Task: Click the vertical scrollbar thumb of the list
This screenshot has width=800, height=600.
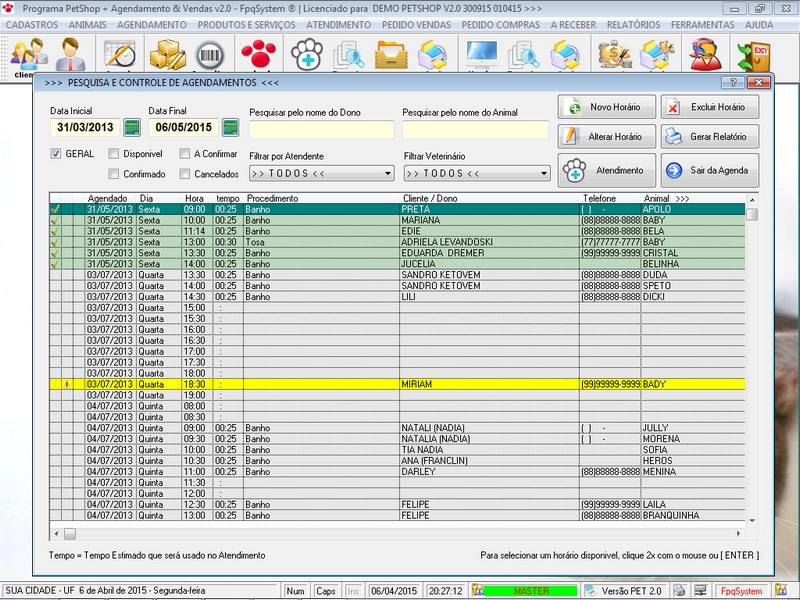Action: click(752, 214)
